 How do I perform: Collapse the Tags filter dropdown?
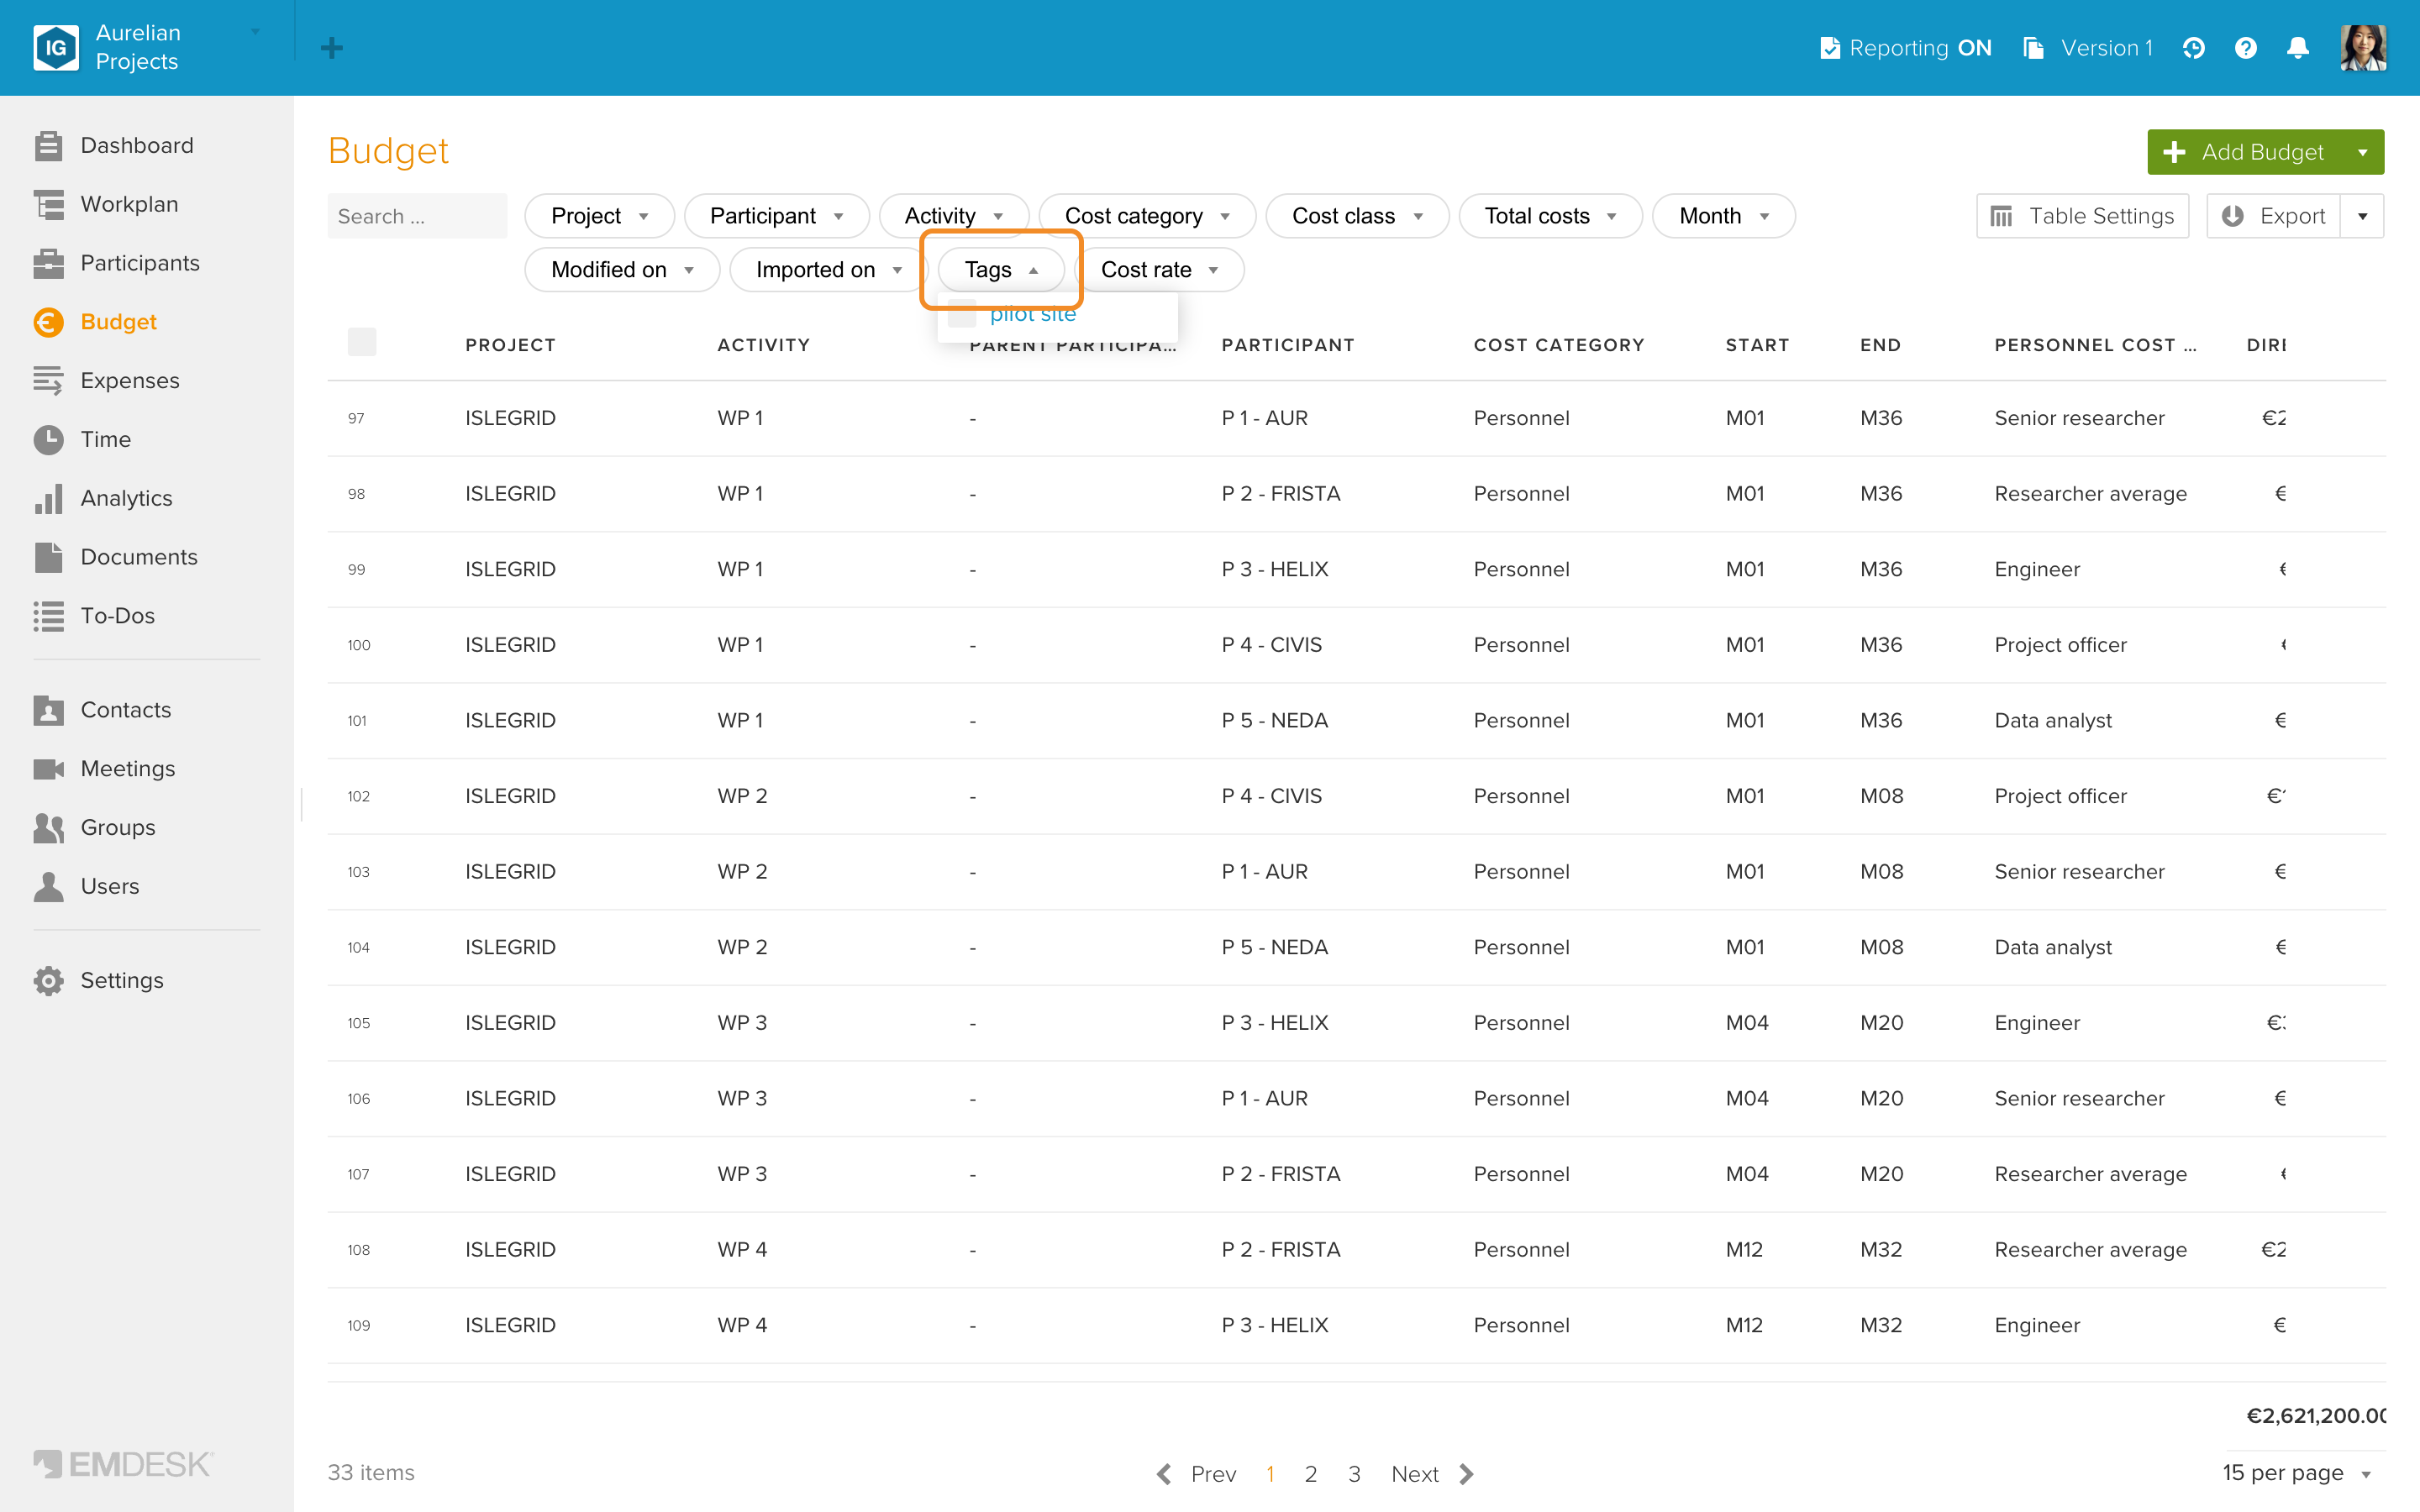(x=1001, y=270)
